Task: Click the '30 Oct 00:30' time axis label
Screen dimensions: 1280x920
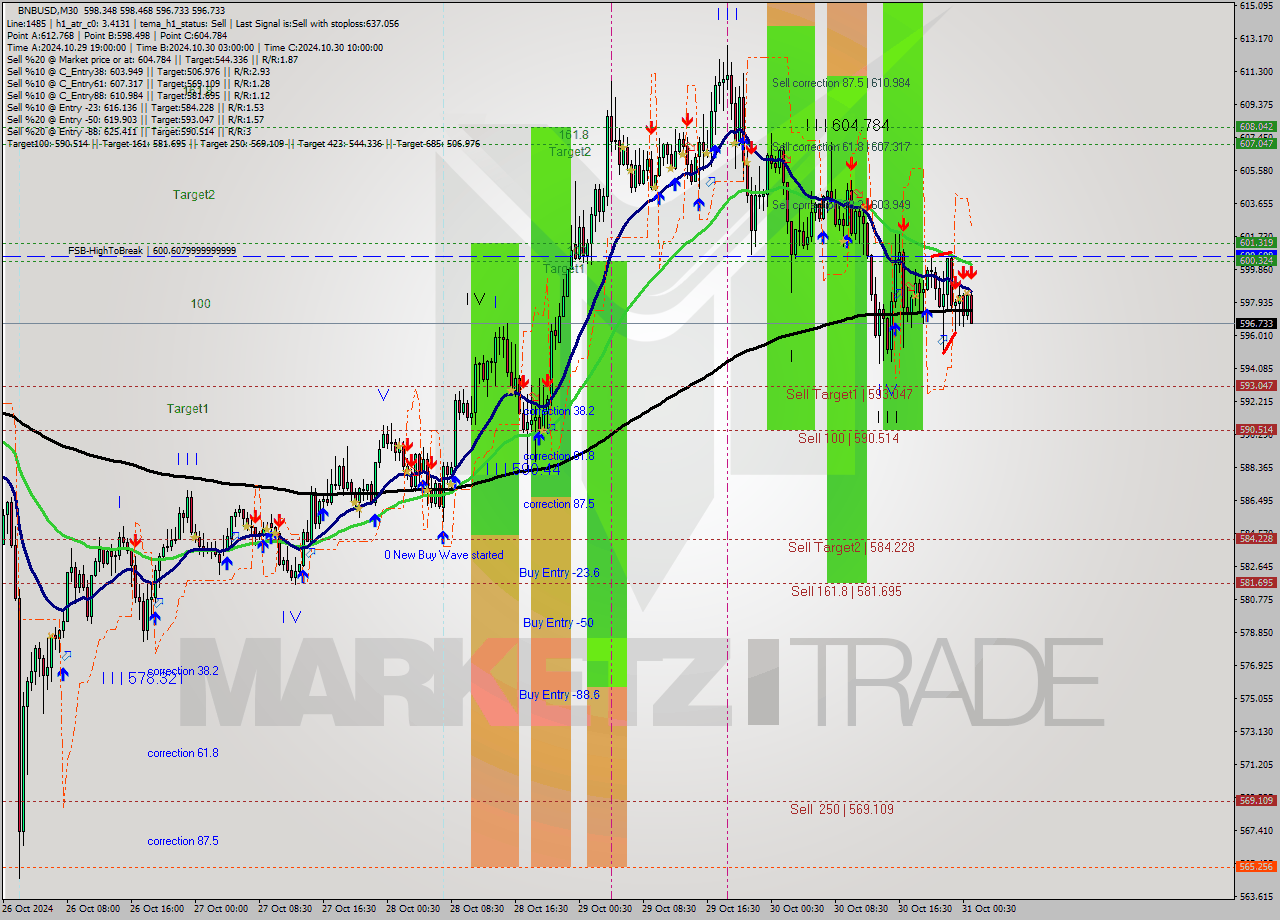Action: [x=797, y=909]
